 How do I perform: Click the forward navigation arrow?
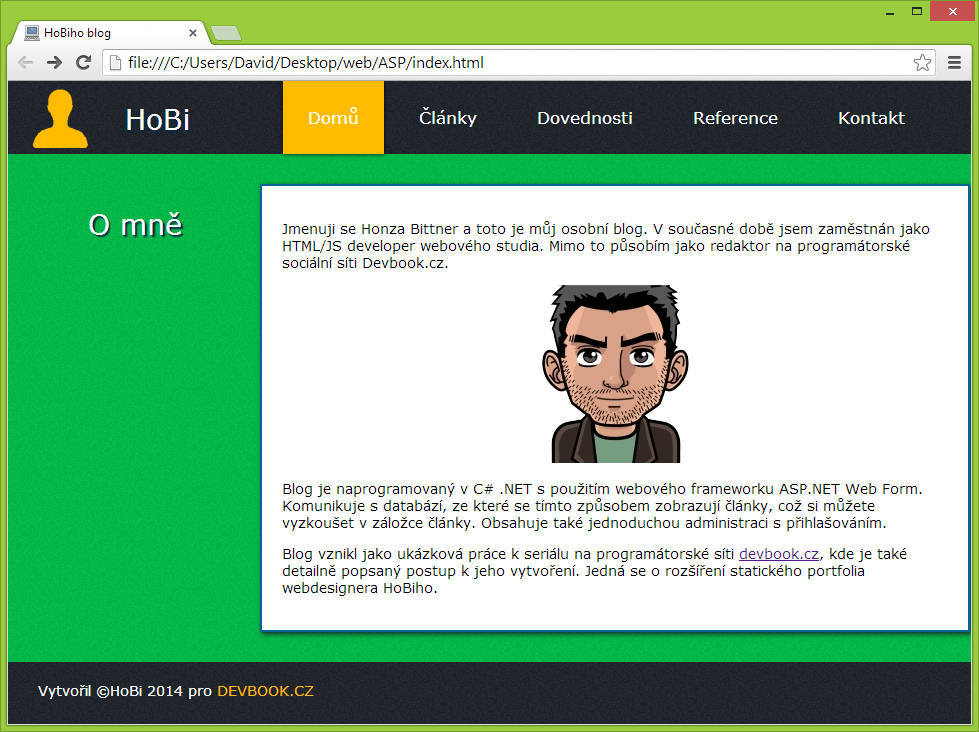(54, 62)
